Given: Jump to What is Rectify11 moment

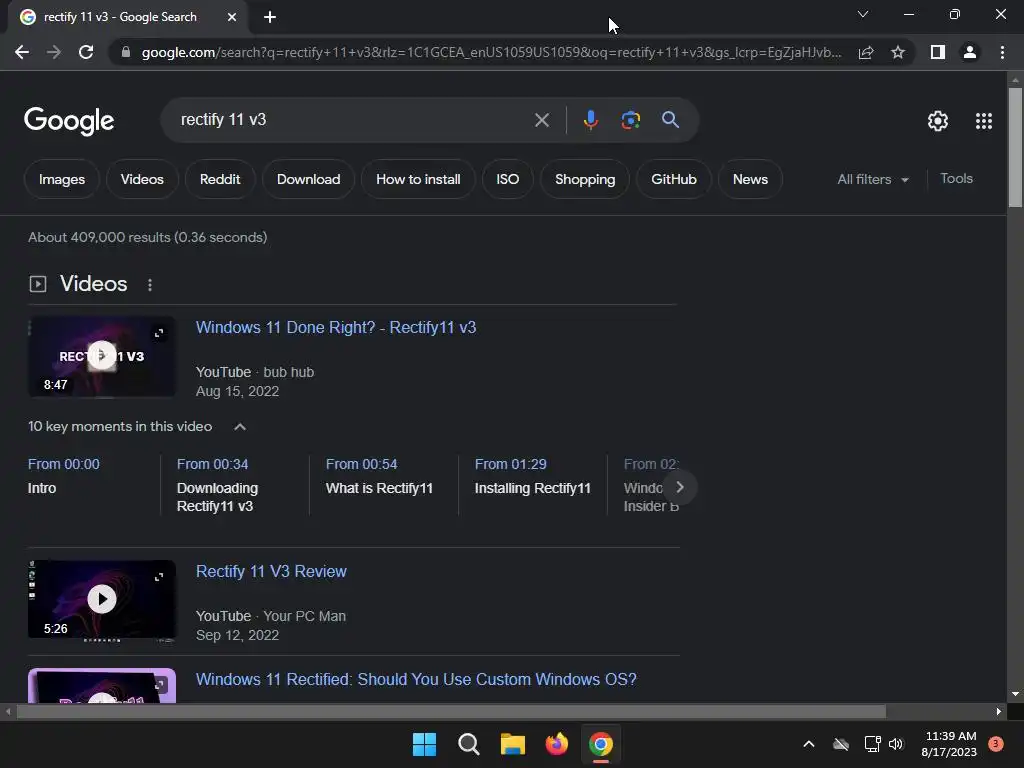Looking at the screenshot, I should (x=379, y=476).
